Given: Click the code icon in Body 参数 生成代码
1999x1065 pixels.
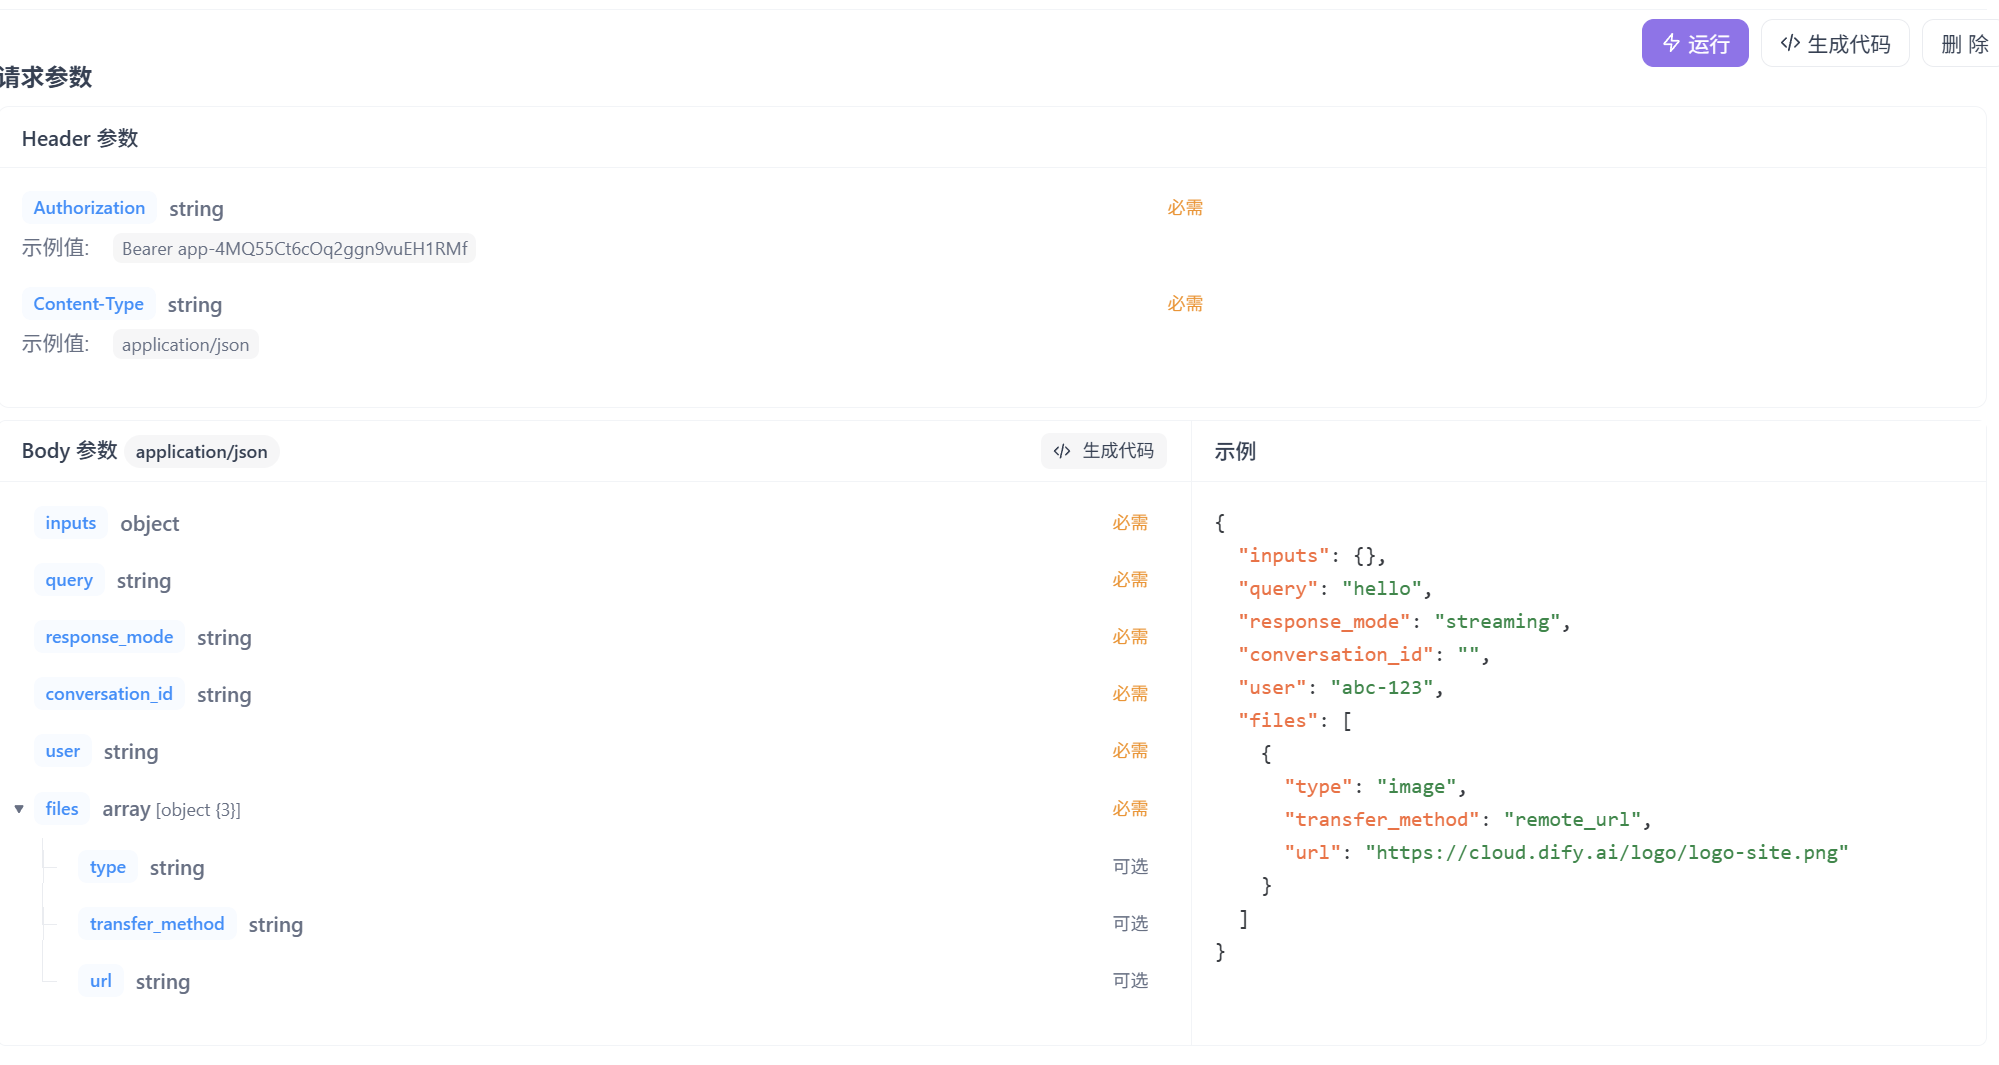Looking at the screenshot, I should pos(1062,451).
